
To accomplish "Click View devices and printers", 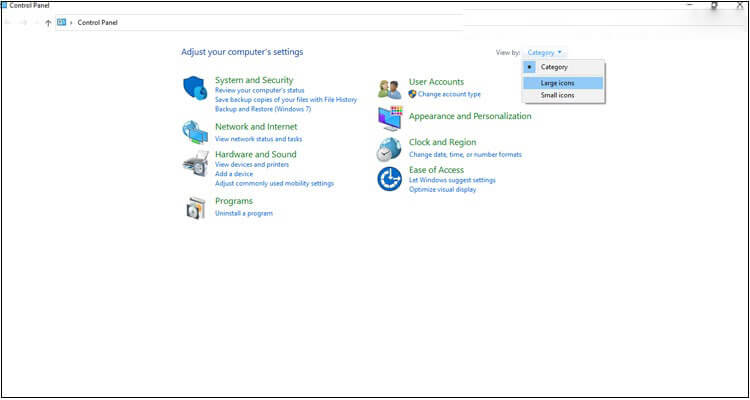I will tap(252, 165).
